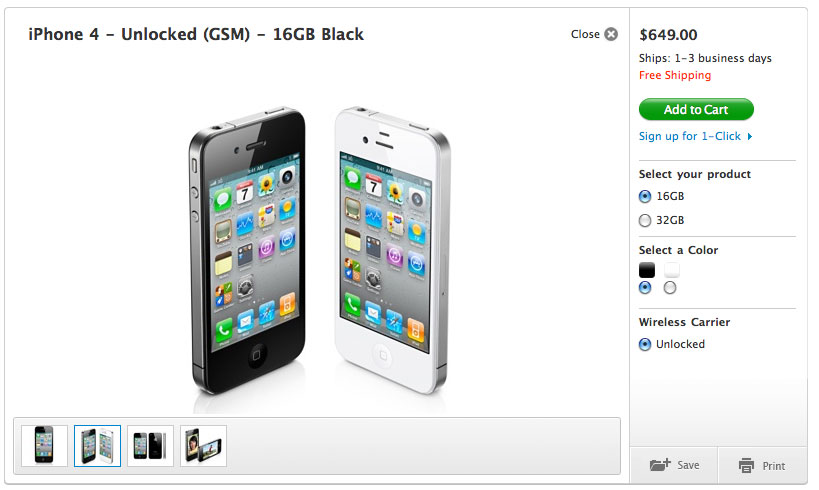Select the 16GB radio option
Screen dimensions: 819x490
coord(645,196)
